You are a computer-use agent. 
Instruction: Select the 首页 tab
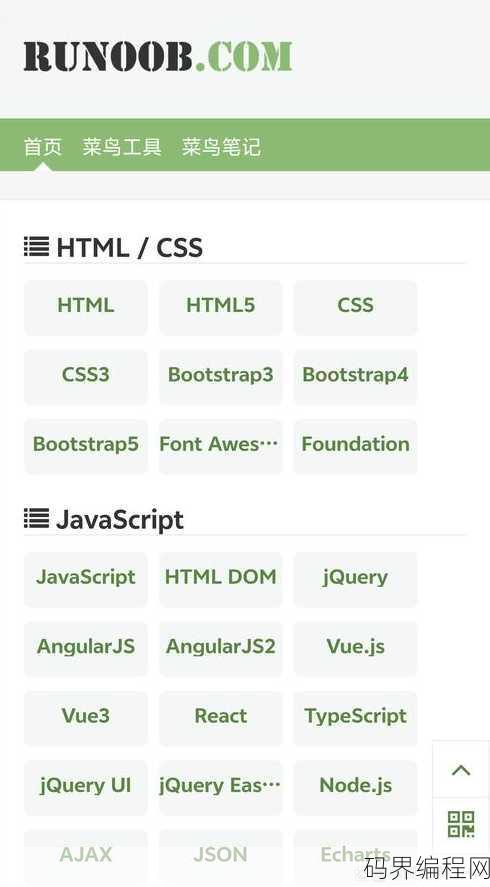click(x=43, y=147)
